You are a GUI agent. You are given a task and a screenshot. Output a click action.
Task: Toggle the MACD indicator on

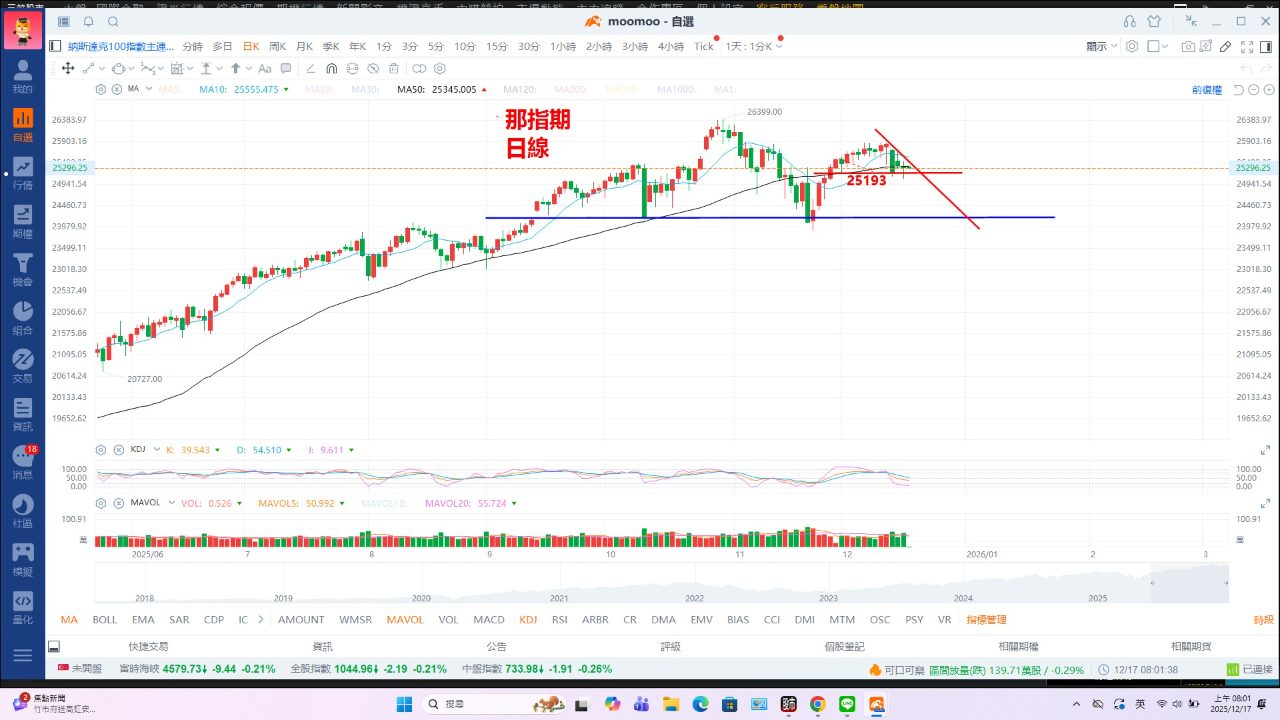click(489, 620)
